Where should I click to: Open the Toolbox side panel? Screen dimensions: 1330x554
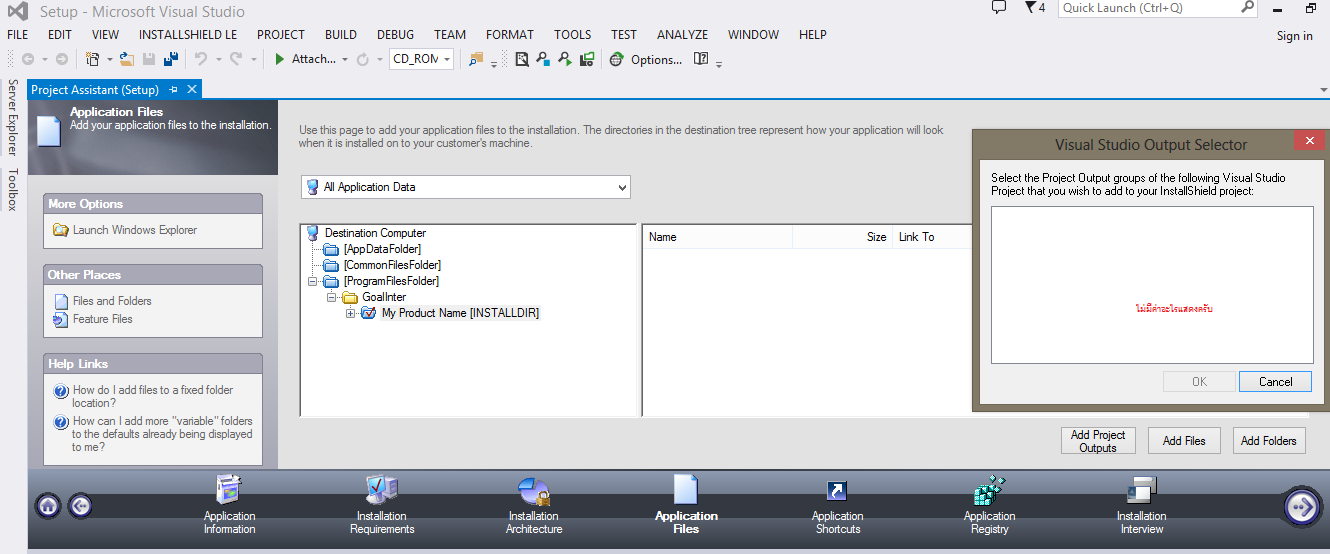pos(13,190)
